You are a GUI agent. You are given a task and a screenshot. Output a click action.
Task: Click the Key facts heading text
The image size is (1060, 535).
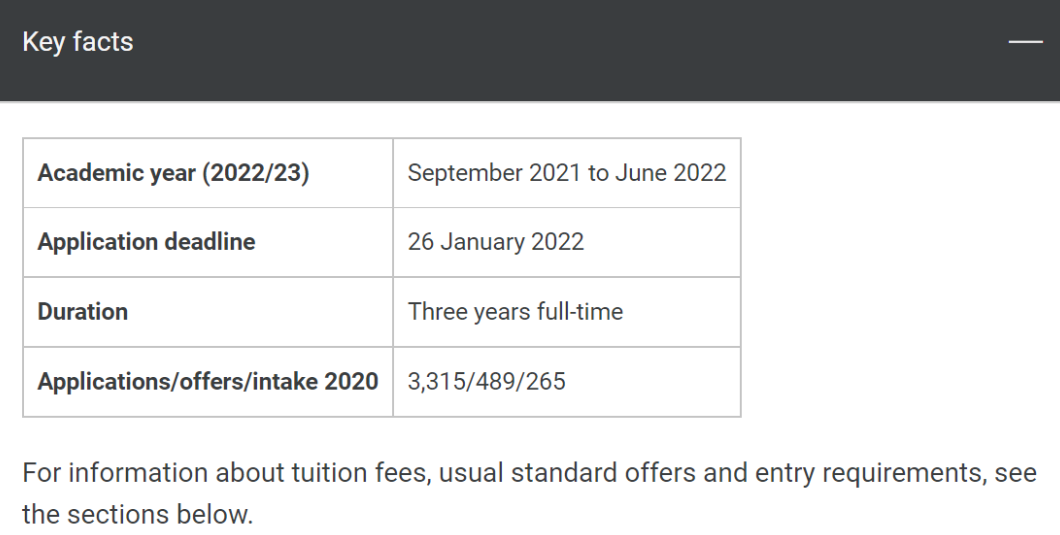point(78,42)
